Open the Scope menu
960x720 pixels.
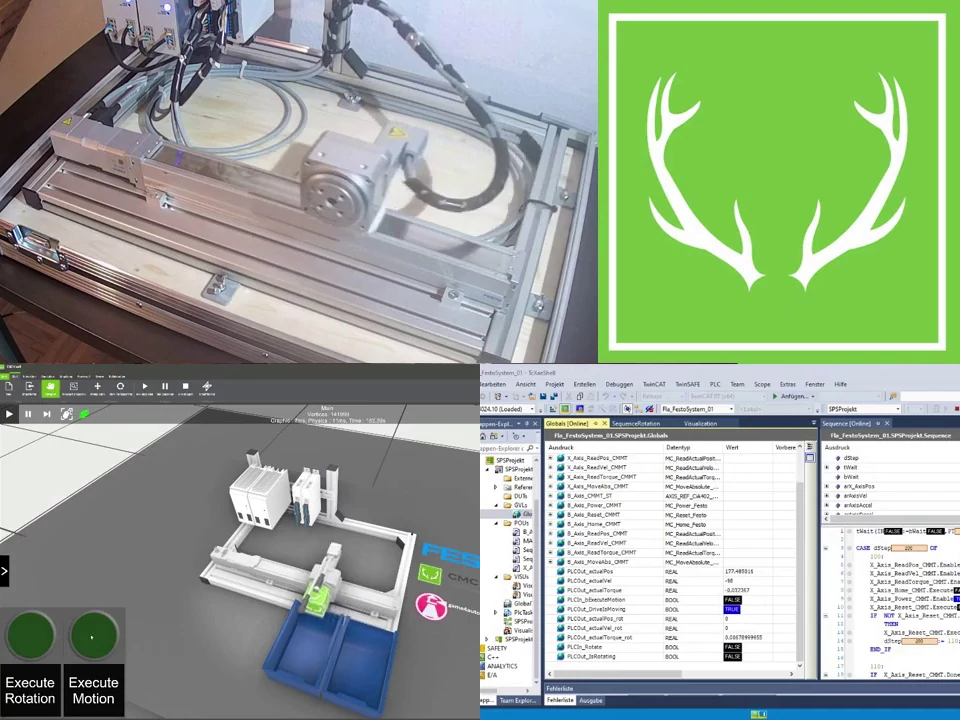pos(762,384)
